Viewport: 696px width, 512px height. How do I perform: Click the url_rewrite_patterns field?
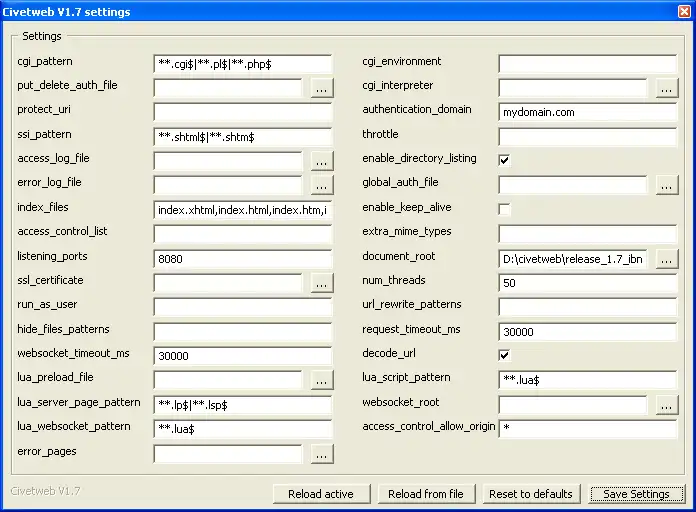588,307
